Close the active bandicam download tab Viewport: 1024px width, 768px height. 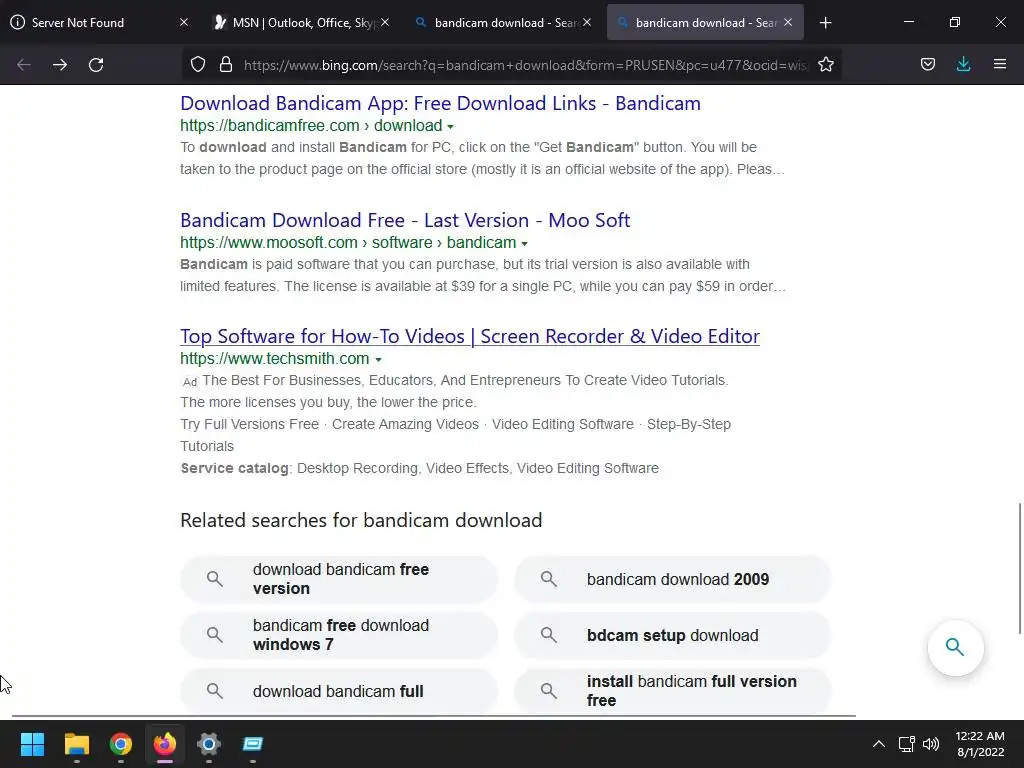788,23
